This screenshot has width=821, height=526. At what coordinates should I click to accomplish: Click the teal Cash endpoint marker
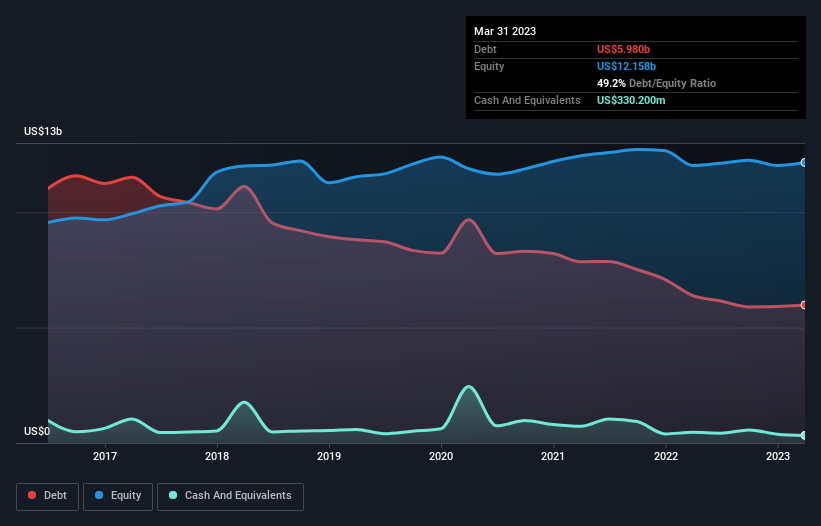pos(804,435)
